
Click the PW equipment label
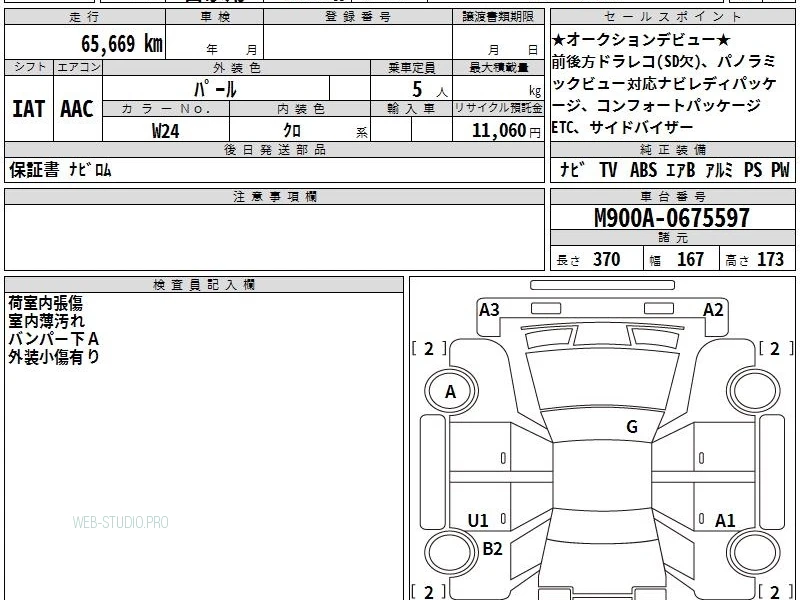[x=780, y=170]
